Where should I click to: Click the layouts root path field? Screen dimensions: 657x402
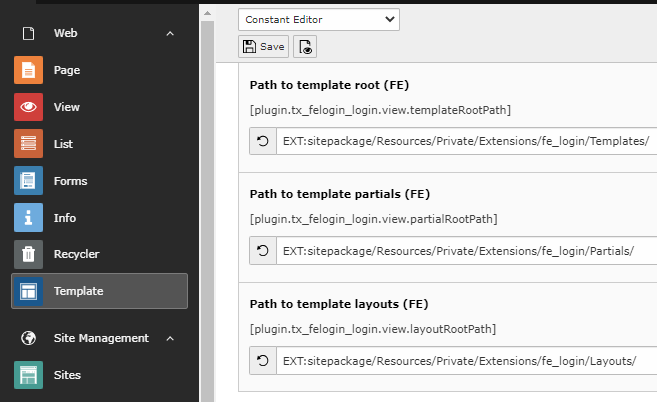(x=466, y=361)
